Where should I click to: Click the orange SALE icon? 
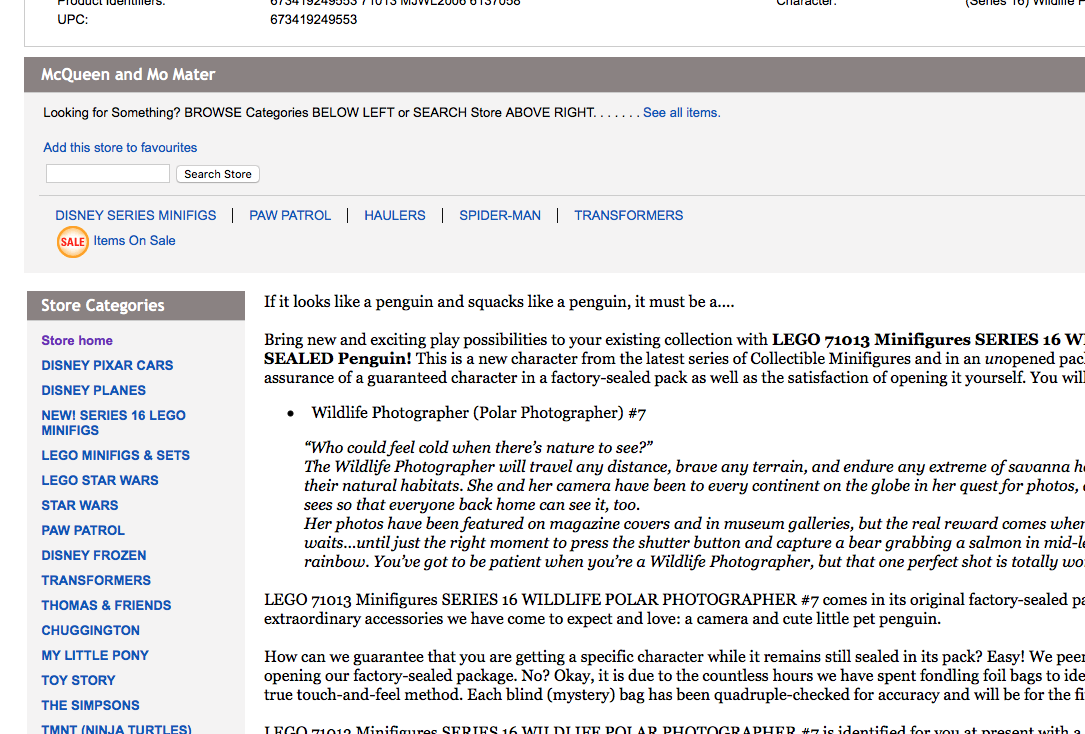(x=73, y=241)
